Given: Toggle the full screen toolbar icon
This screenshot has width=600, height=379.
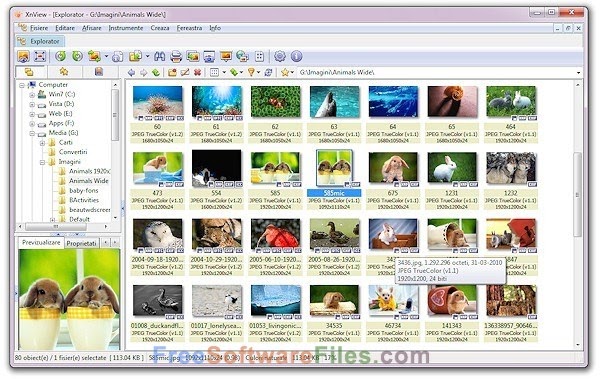Looking at the screenshot, I should pos(40,56).
